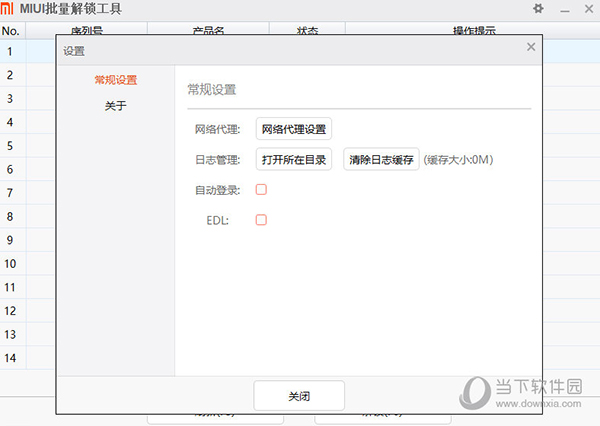The height and width of the screenshot is (426, 600).
Task: Click the No. column header
Action: coord(11,31)
